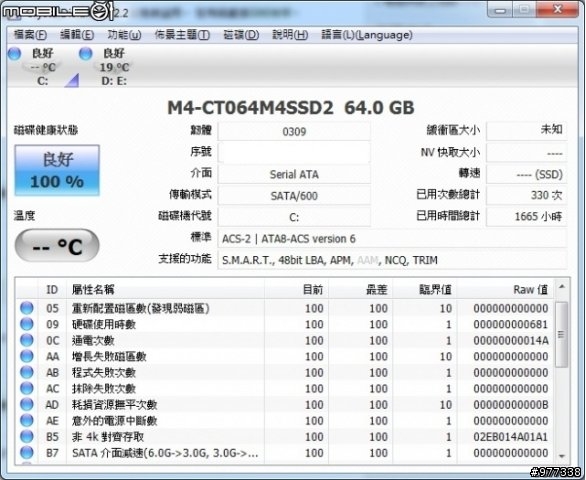Viewport: 586px width, 480px height.
Task: Minimize the window
Action: tap(500, 9)
